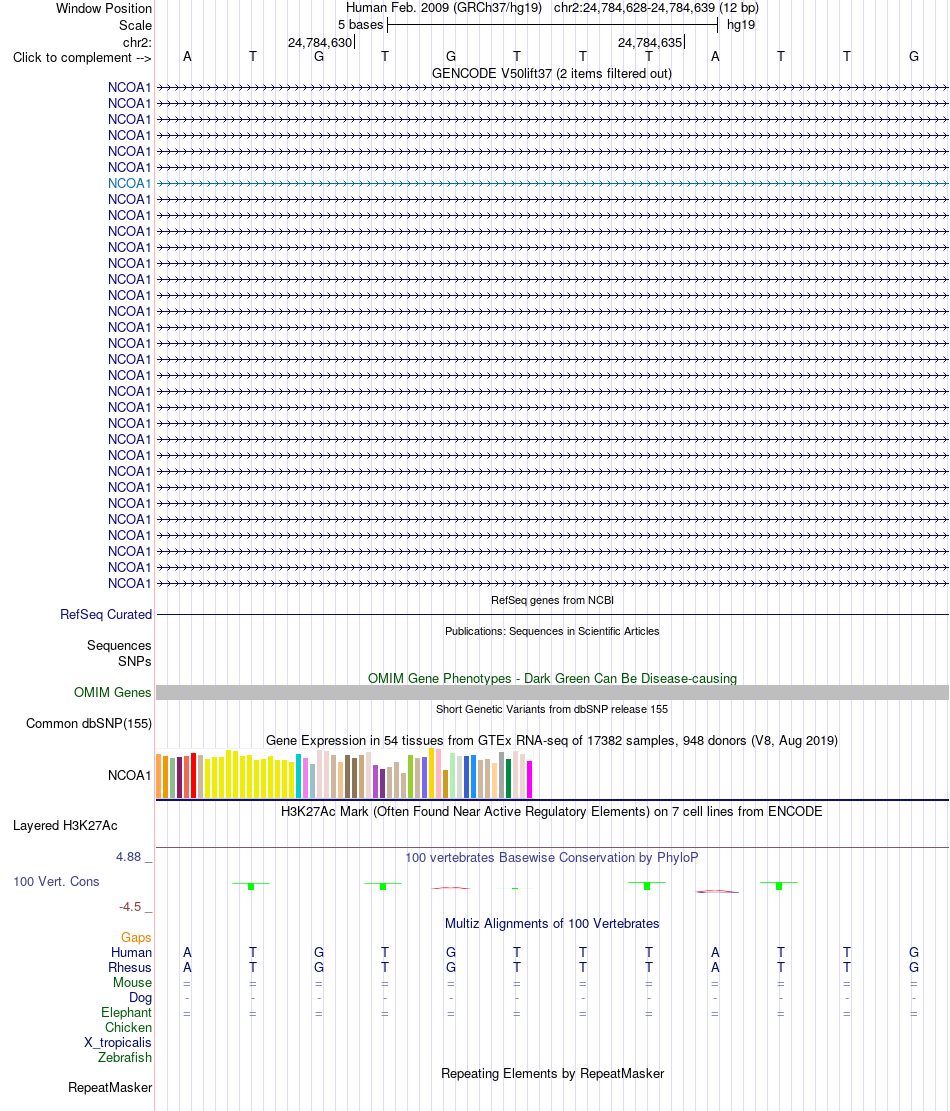Click the Dog alignment row label
Image resolution: width=950 pixels, height=1111 pixels.
[x=140, y=998]
